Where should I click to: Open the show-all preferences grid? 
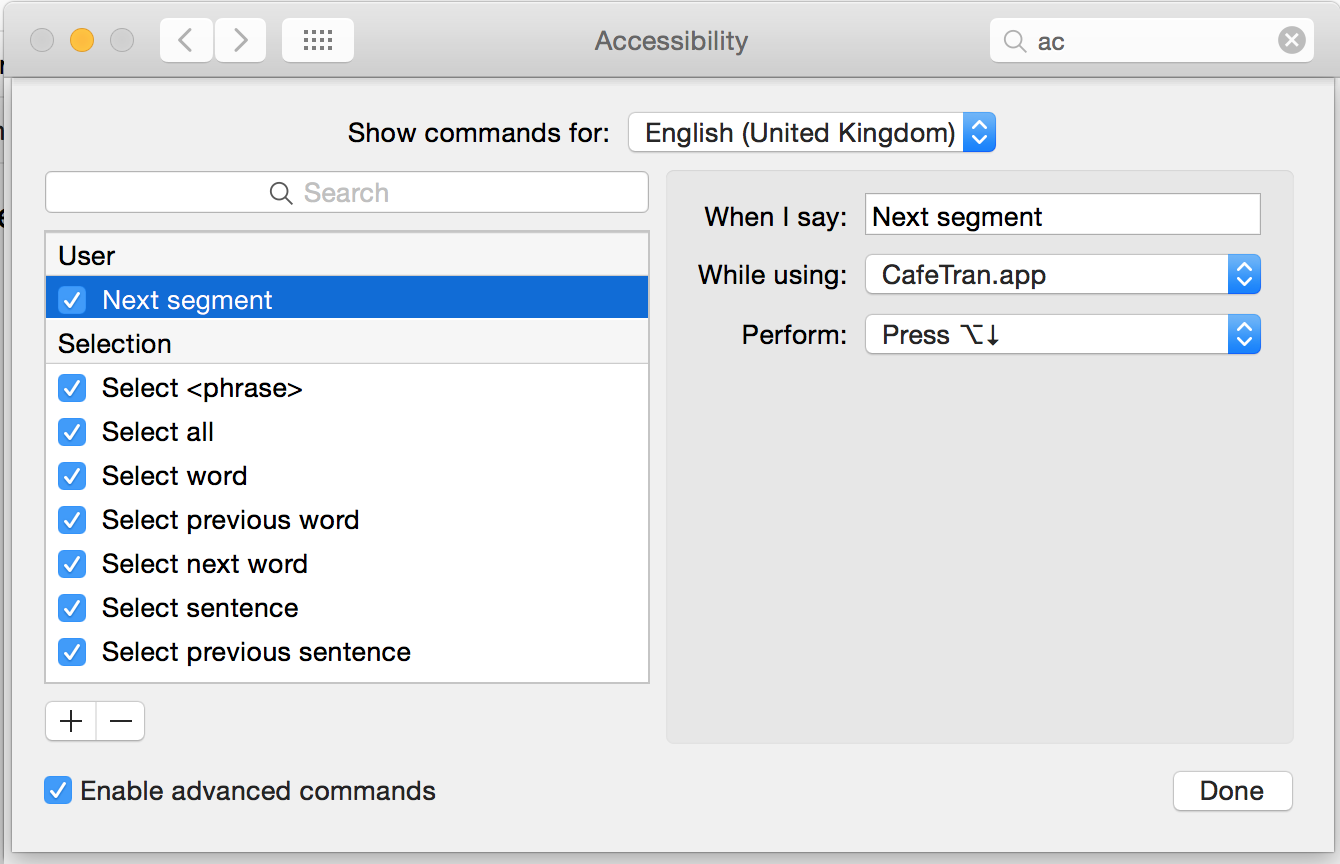pos(317,41)
